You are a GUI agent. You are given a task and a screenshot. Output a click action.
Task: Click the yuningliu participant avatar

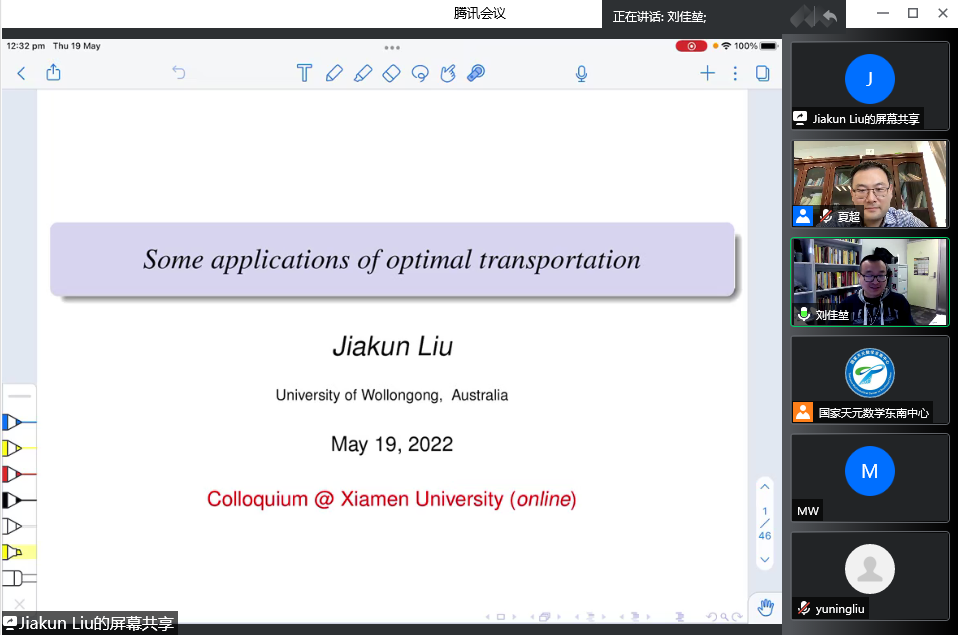click(870, 570)
